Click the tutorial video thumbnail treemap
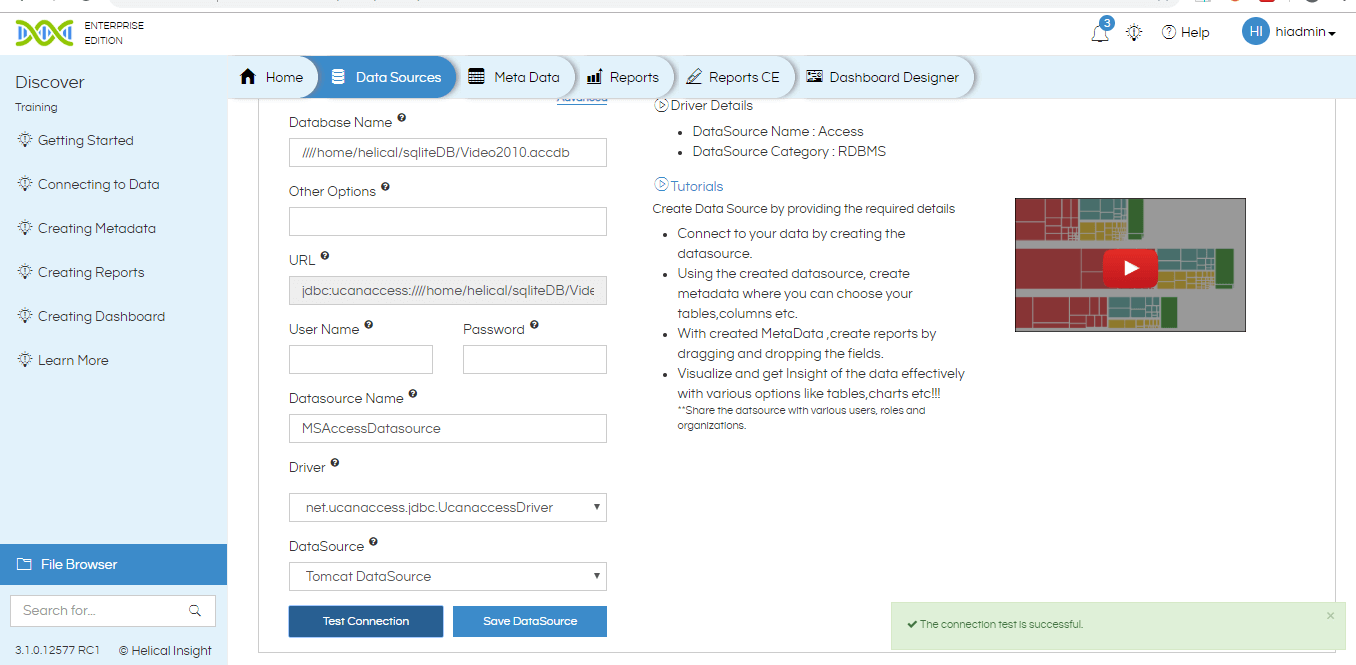Image resolution: width=1356 pixels, height=665 pixels. pos(1130,264)
